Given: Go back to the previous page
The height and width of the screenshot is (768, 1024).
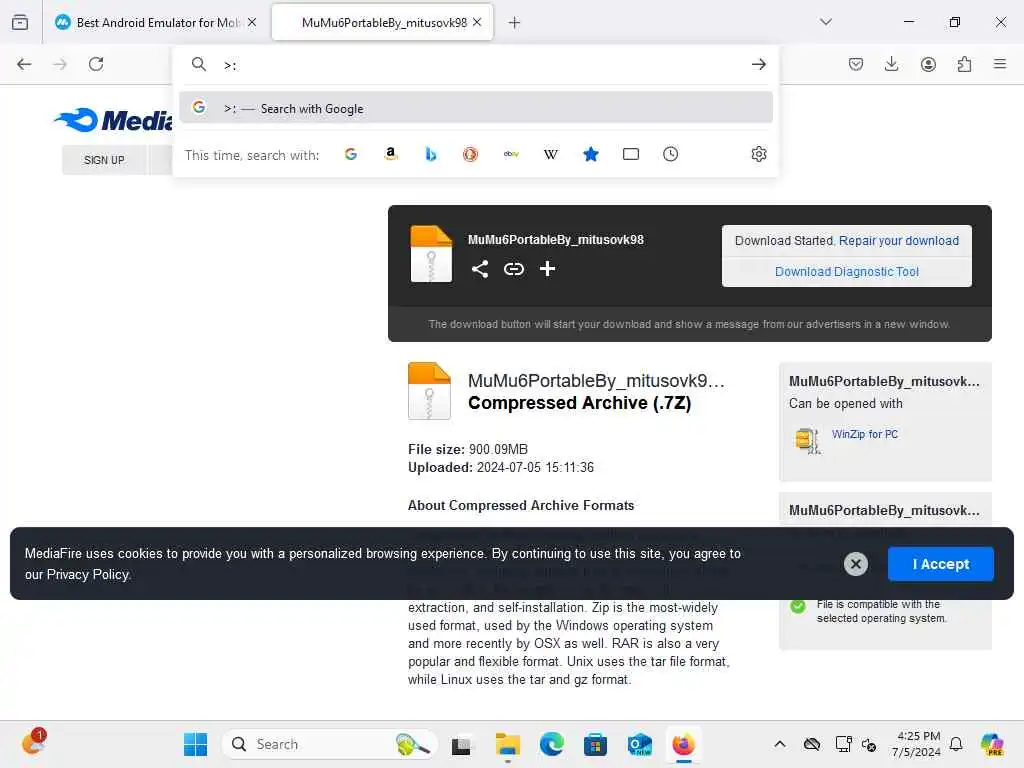Looking at the screenshot, I should tap(24, 64).
